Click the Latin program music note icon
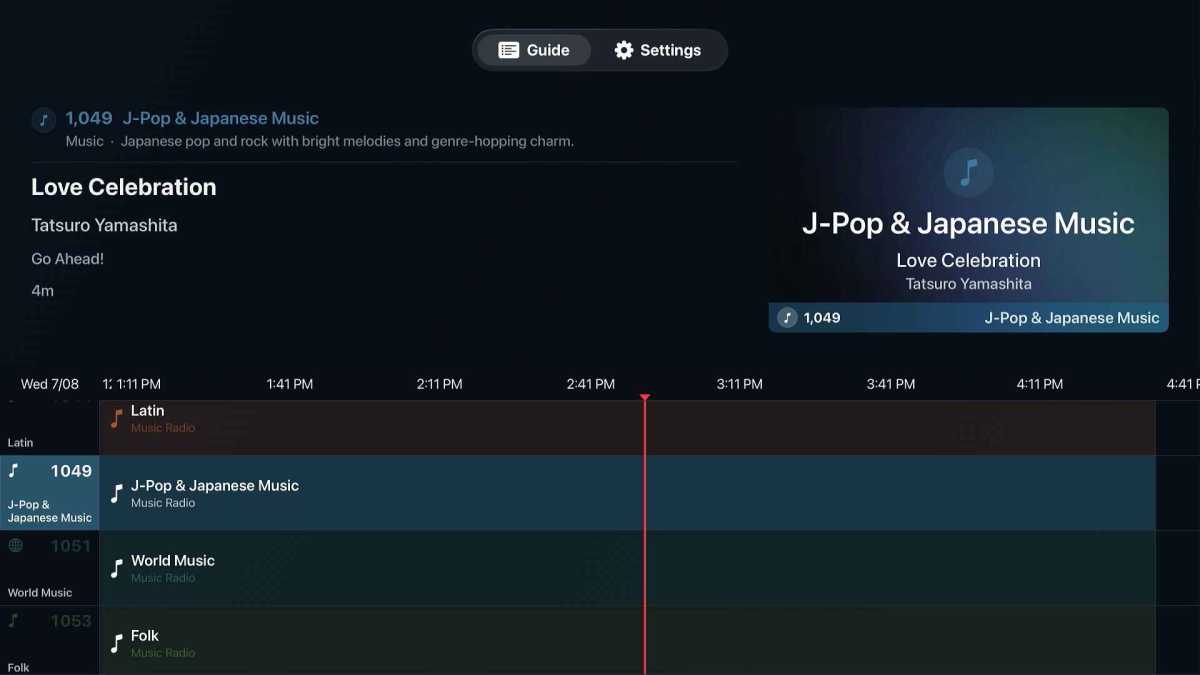This screenshot has height=675, width=1200. pos(117,418)
